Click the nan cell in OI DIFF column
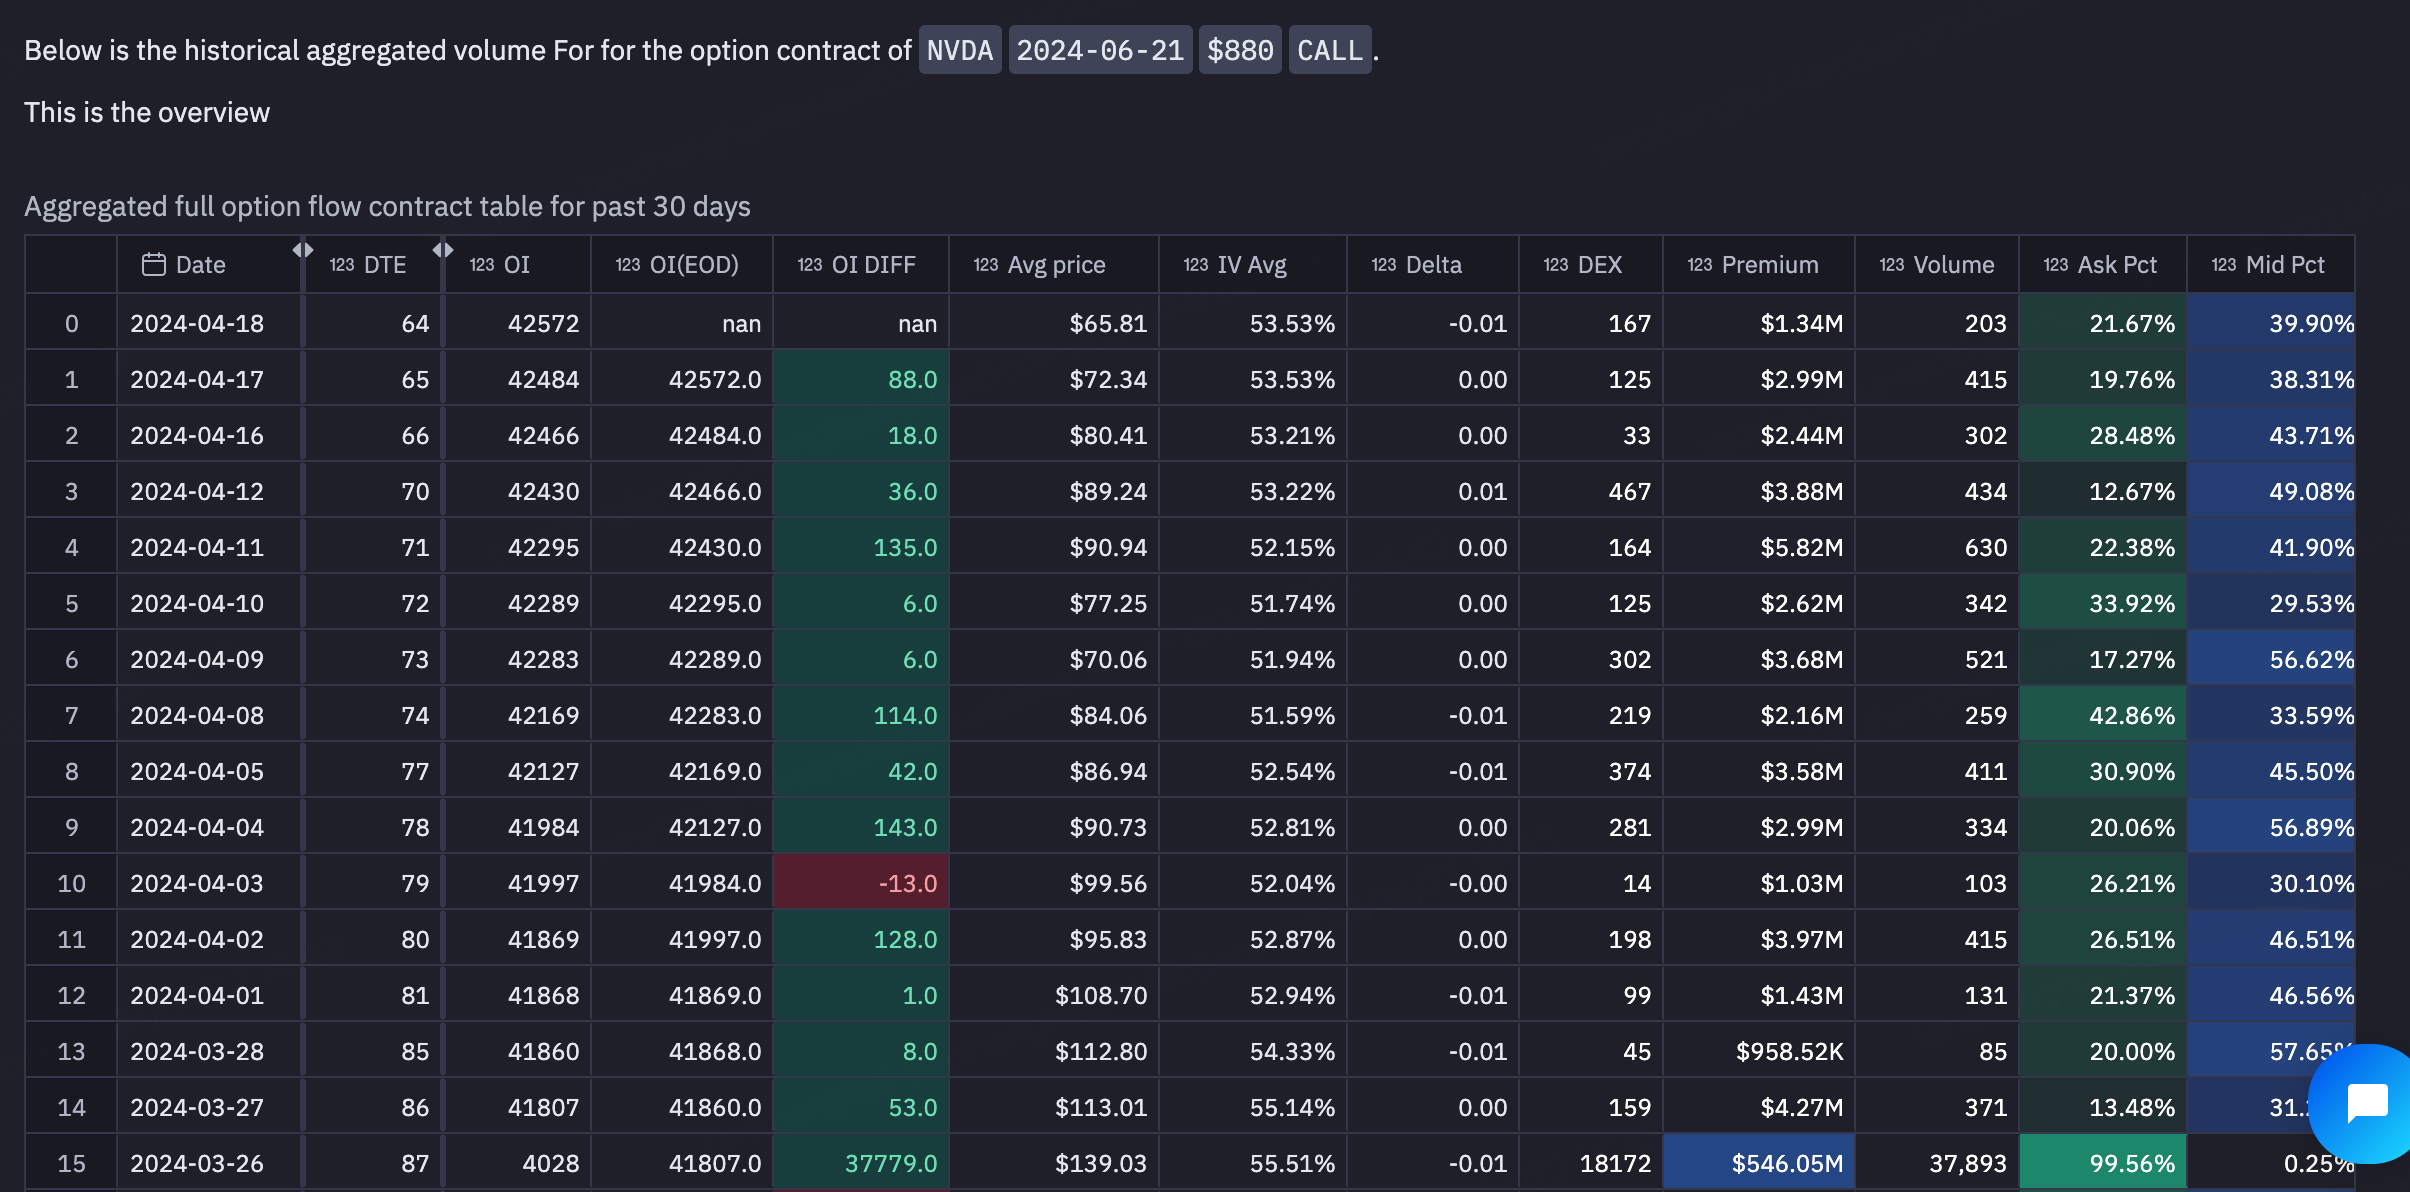This screenshot has height=1192, width=2410. [861, 323]
